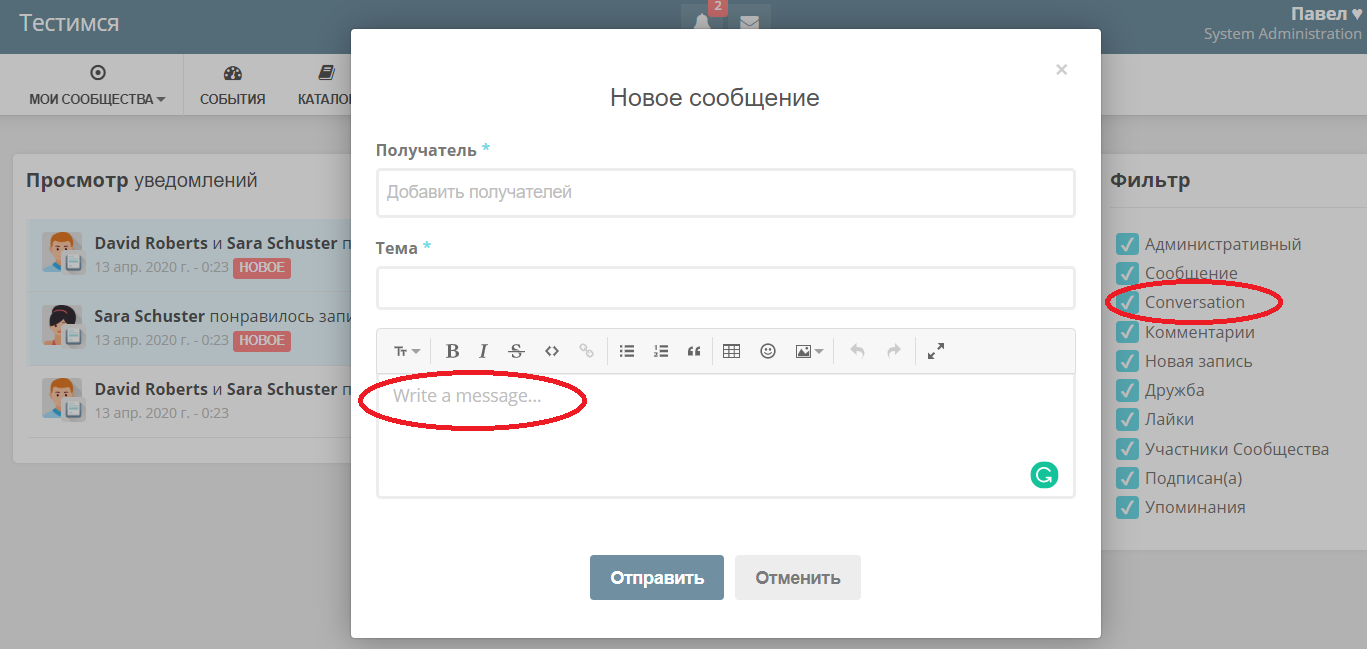Insert a numbered list

tap(660, 351)
